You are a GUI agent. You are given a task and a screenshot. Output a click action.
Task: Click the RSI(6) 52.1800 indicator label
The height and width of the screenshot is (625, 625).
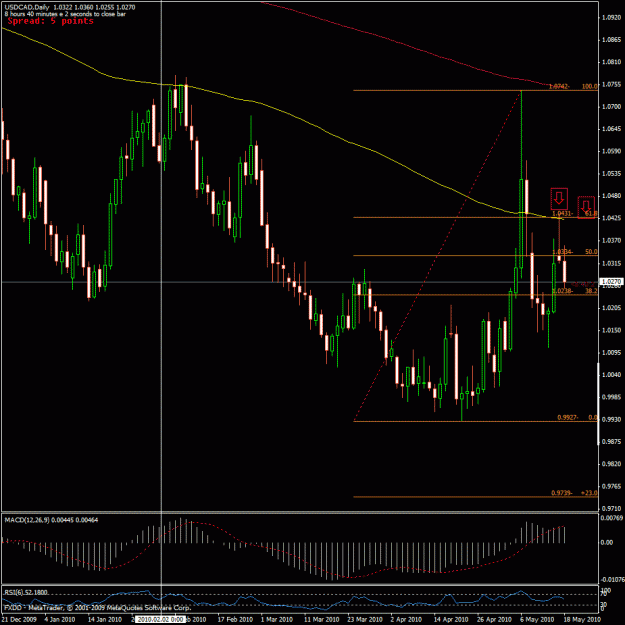click(x=26, y=592)
